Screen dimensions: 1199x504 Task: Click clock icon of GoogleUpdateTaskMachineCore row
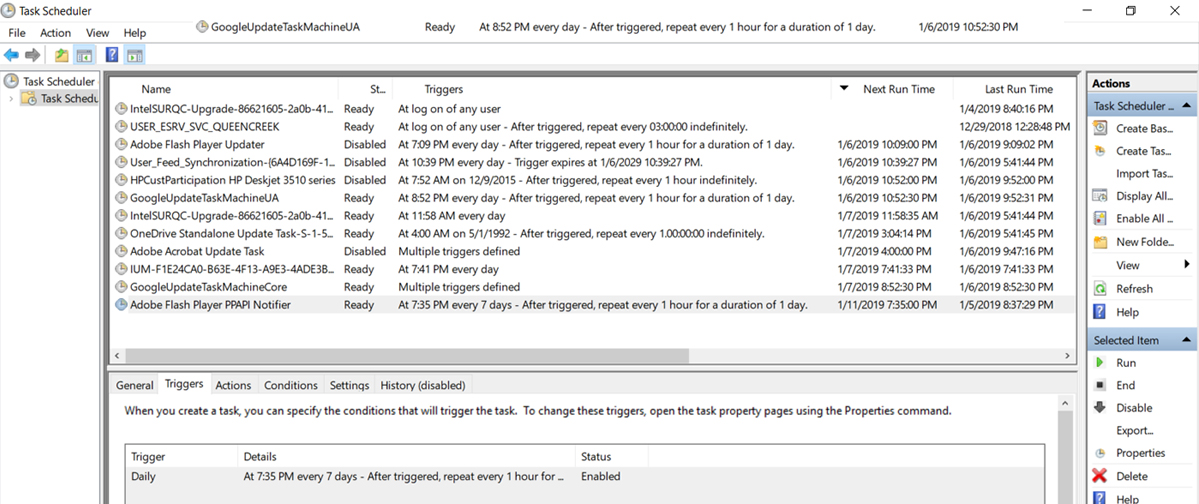[x=121, y=287]
